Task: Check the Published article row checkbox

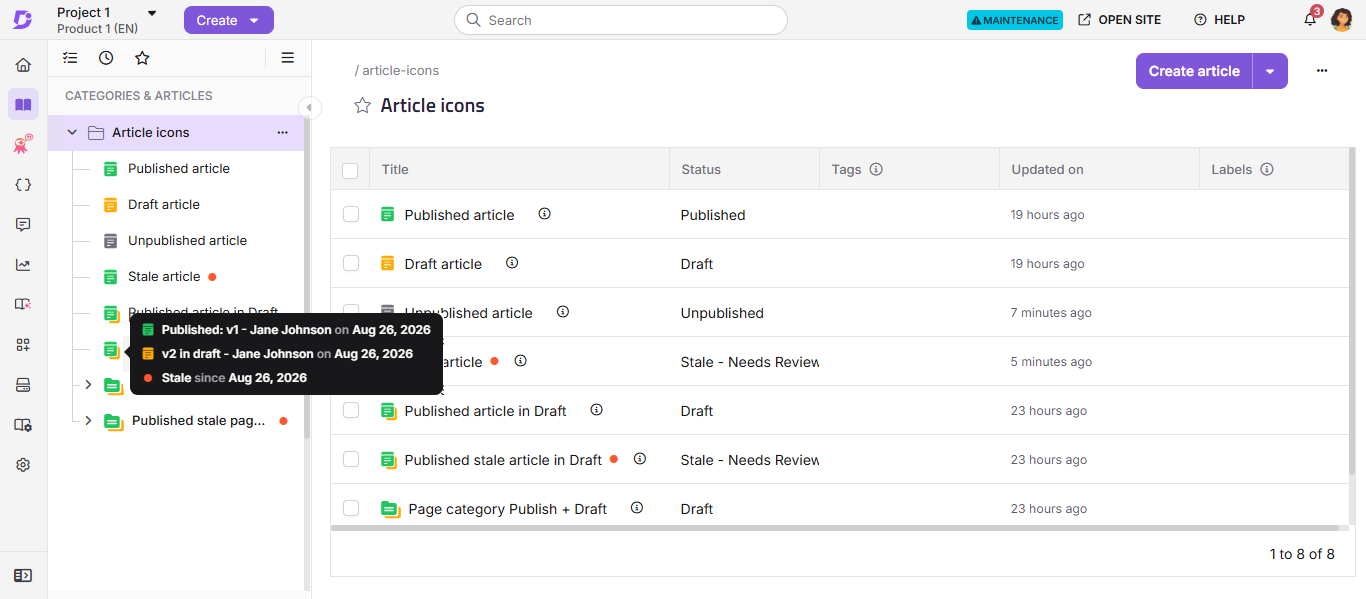Action: pyautogui.click(x=351, y=214)
